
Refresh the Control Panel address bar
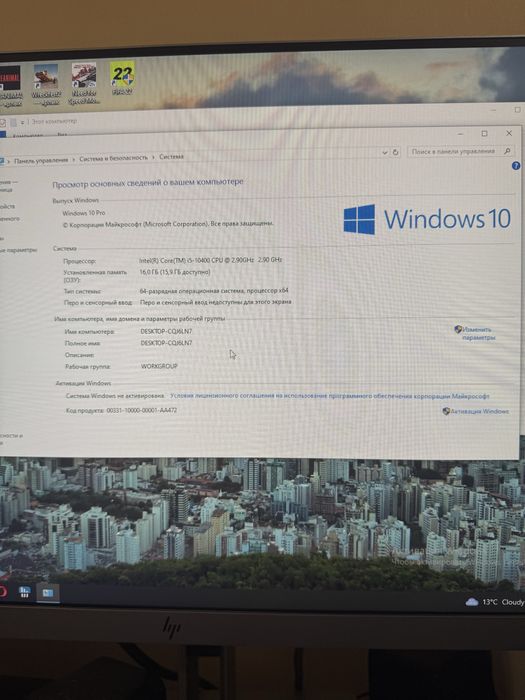coord(395,152)
